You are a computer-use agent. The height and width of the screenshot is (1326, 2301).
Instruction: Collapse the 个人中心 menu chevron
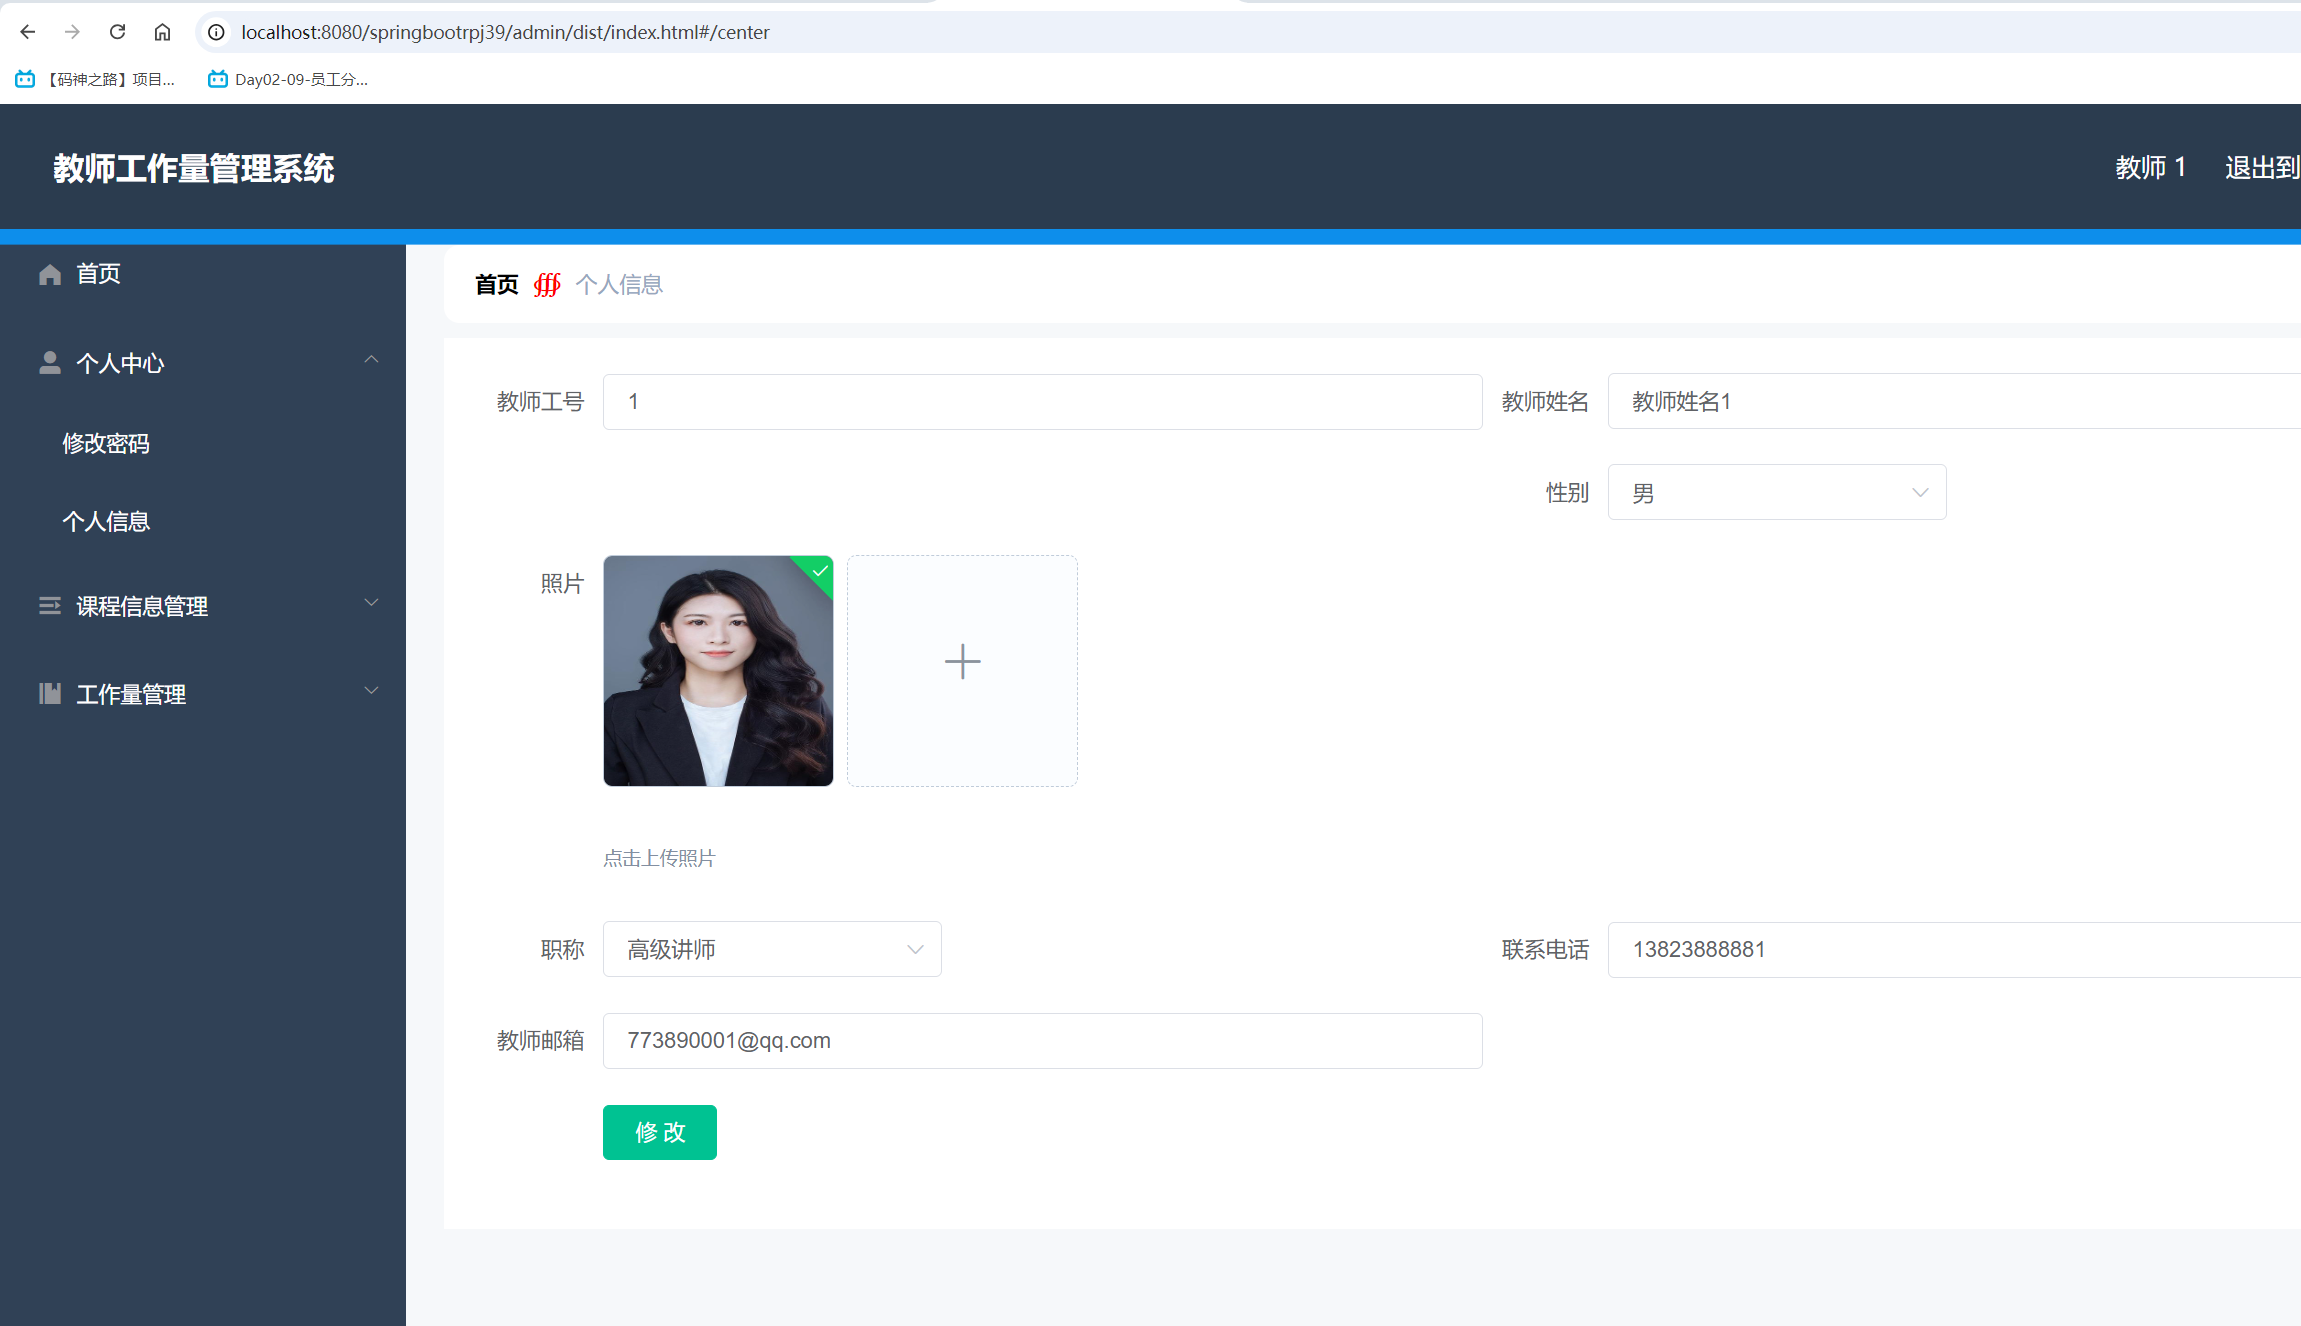pos(371,360)
